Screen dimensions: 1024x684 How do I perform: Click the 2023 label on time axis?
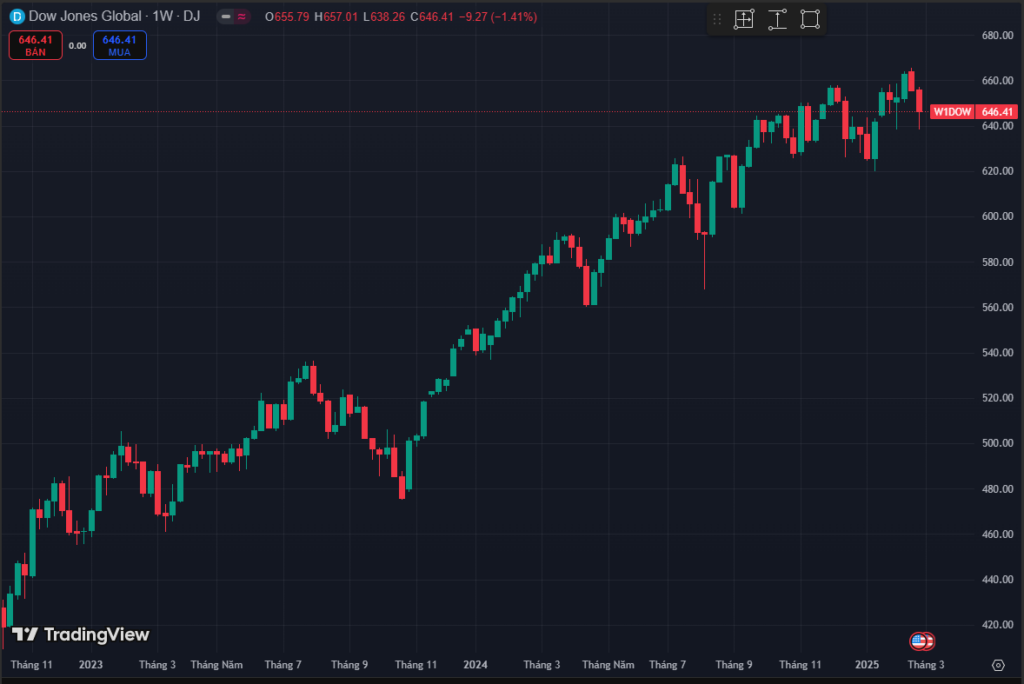pos(91,664)
